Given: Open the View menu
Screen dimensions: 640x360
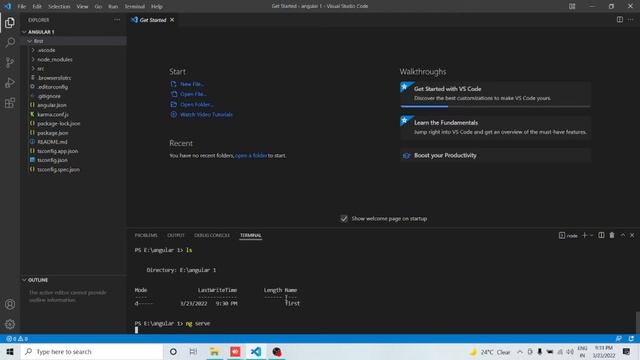Looking at the screenshot, I should 82,7.
